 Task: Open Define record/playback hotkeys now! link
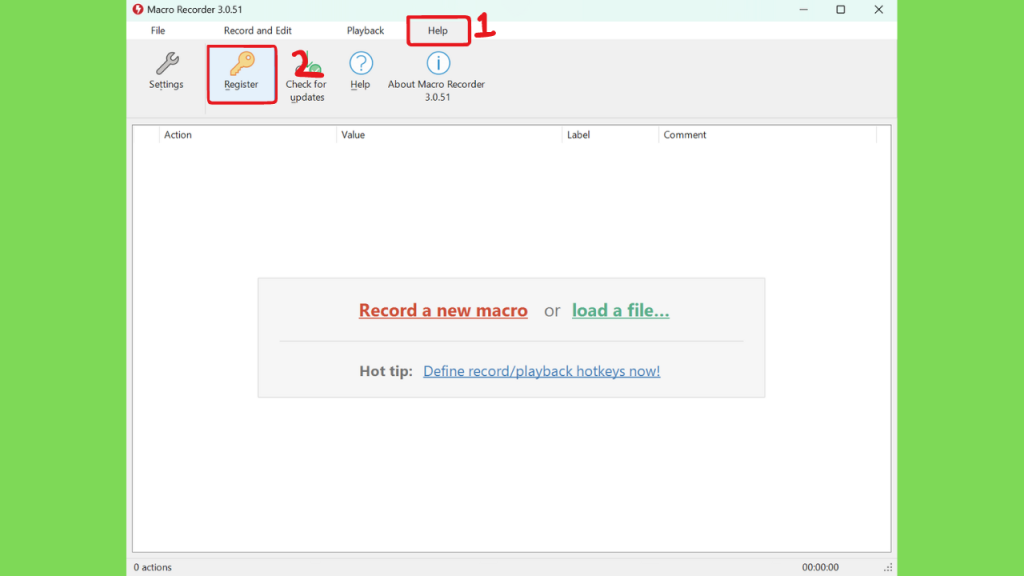[541, 371]
